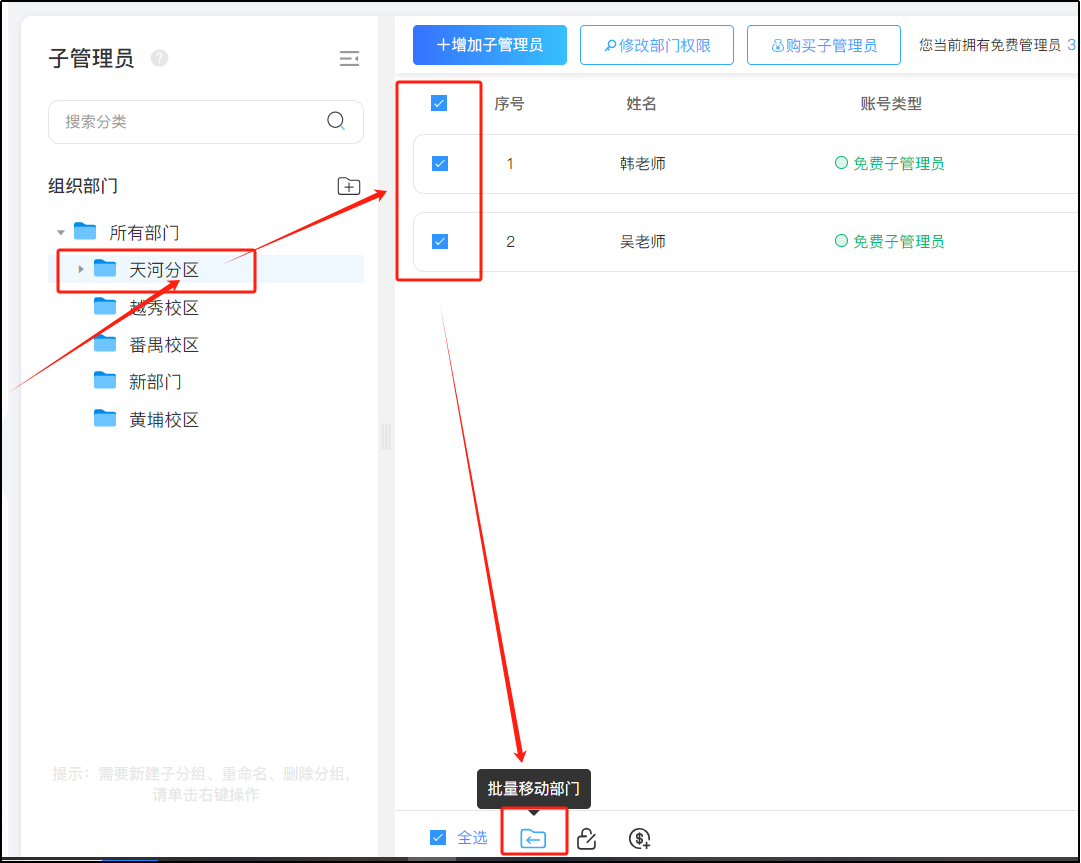Click the 越秀校区 folder icon
Image resolution: width=1081 pixels, height=863 pixels.
pos(105,307)
